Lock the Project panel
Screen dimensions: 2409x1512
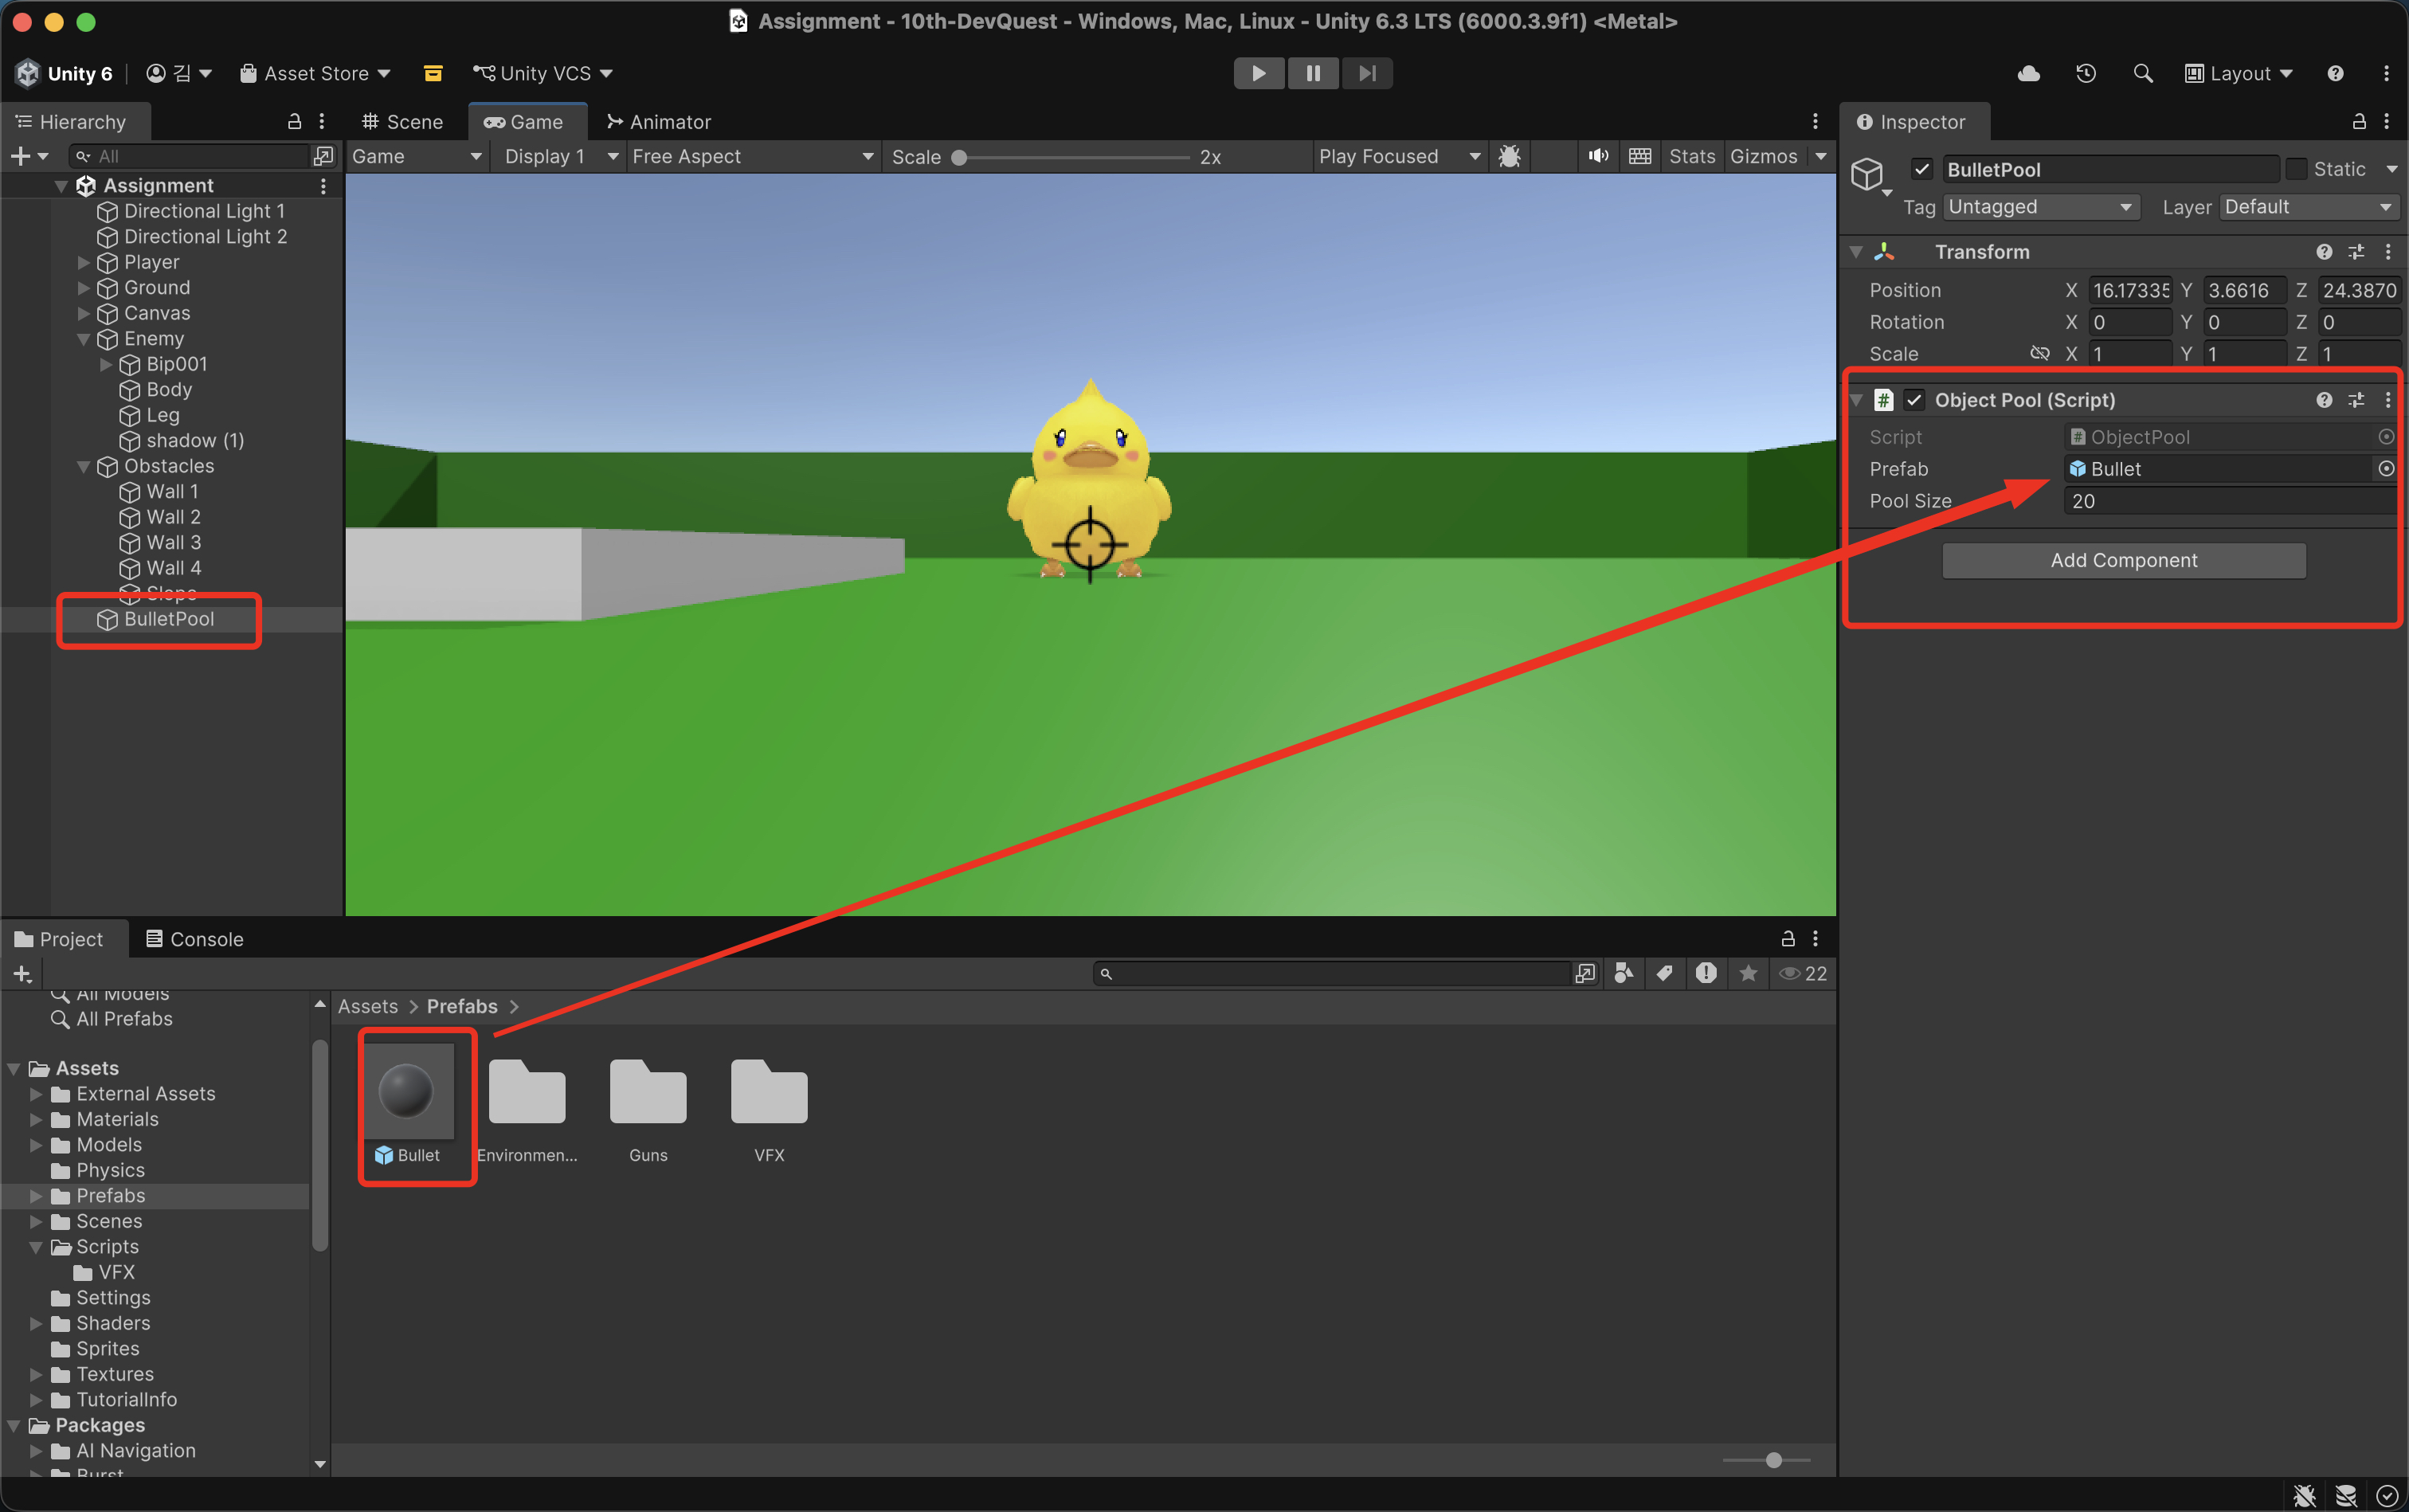(x=1788, y=938)
